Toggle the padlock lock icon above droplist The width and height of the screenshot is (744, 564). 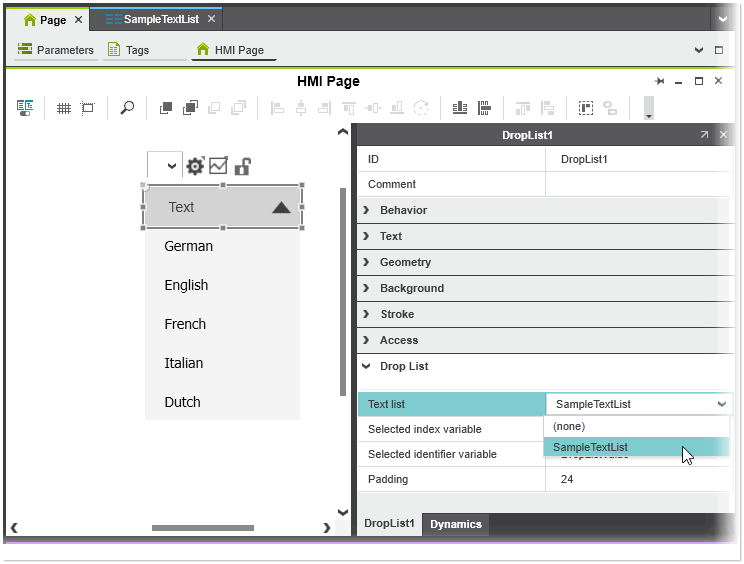click(241, 166)
